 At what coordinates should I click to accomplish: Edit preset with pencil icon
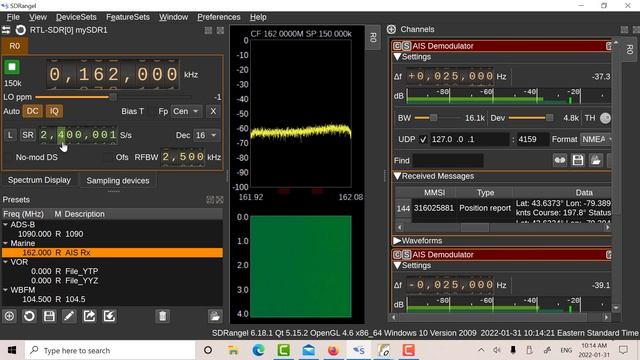coord(69,316)
